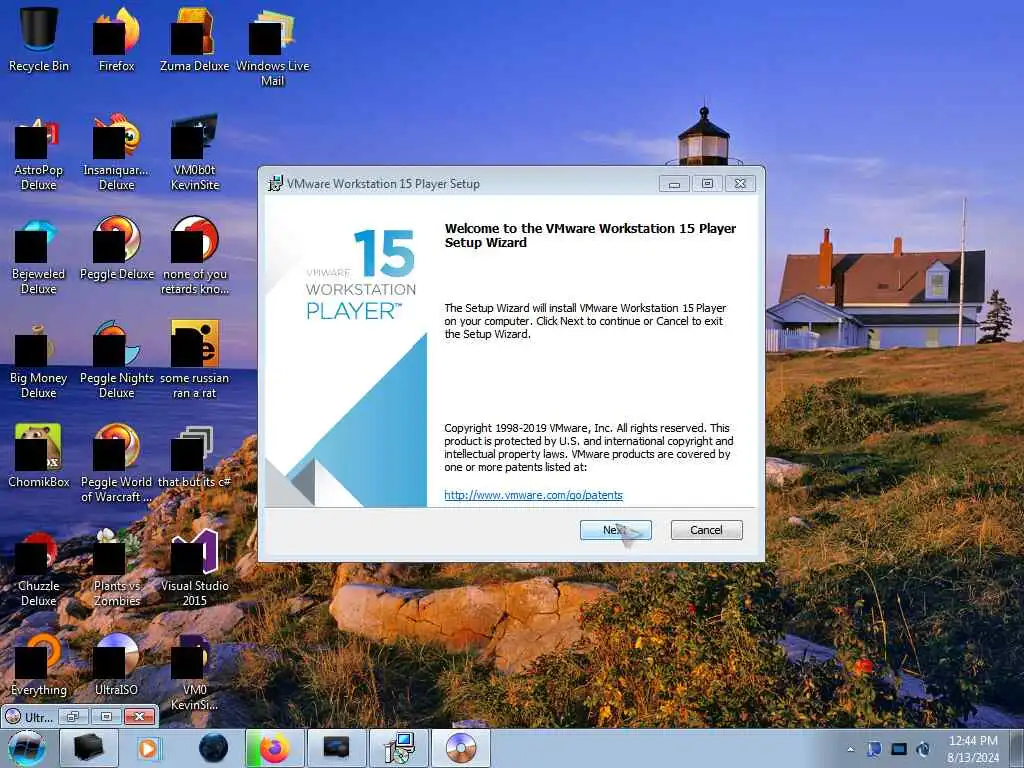The image size is (1024, 768).
Task: Maximize the minimized UltraISO window
Action: tap(106, 717)
